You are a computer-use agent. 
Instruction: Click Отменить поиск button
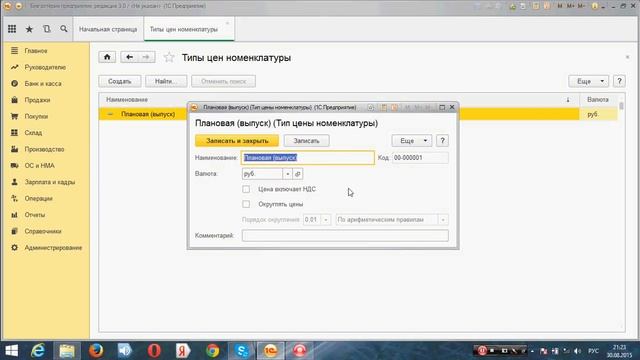[x=224, y=81]
